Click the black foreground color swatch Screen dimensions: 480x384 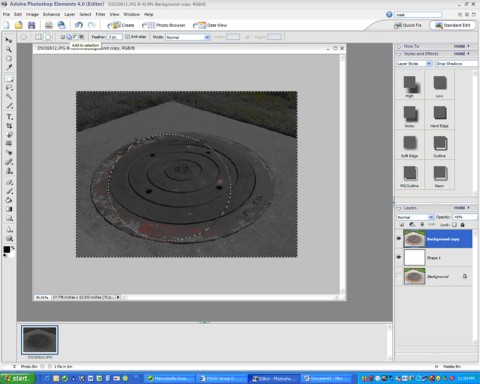pyautogui.click(x=7, y=249)
